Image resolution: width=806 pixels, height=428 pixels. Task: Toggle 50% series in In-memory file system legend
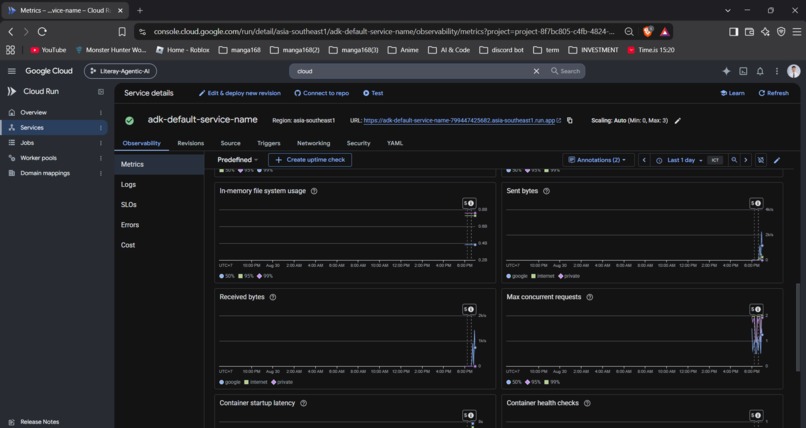coord(227,276)
